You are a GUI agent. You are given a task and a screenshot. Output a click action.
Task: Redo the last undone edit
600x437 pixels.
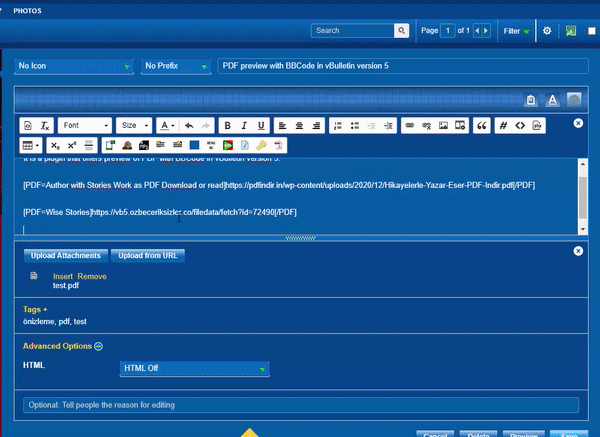205,126
